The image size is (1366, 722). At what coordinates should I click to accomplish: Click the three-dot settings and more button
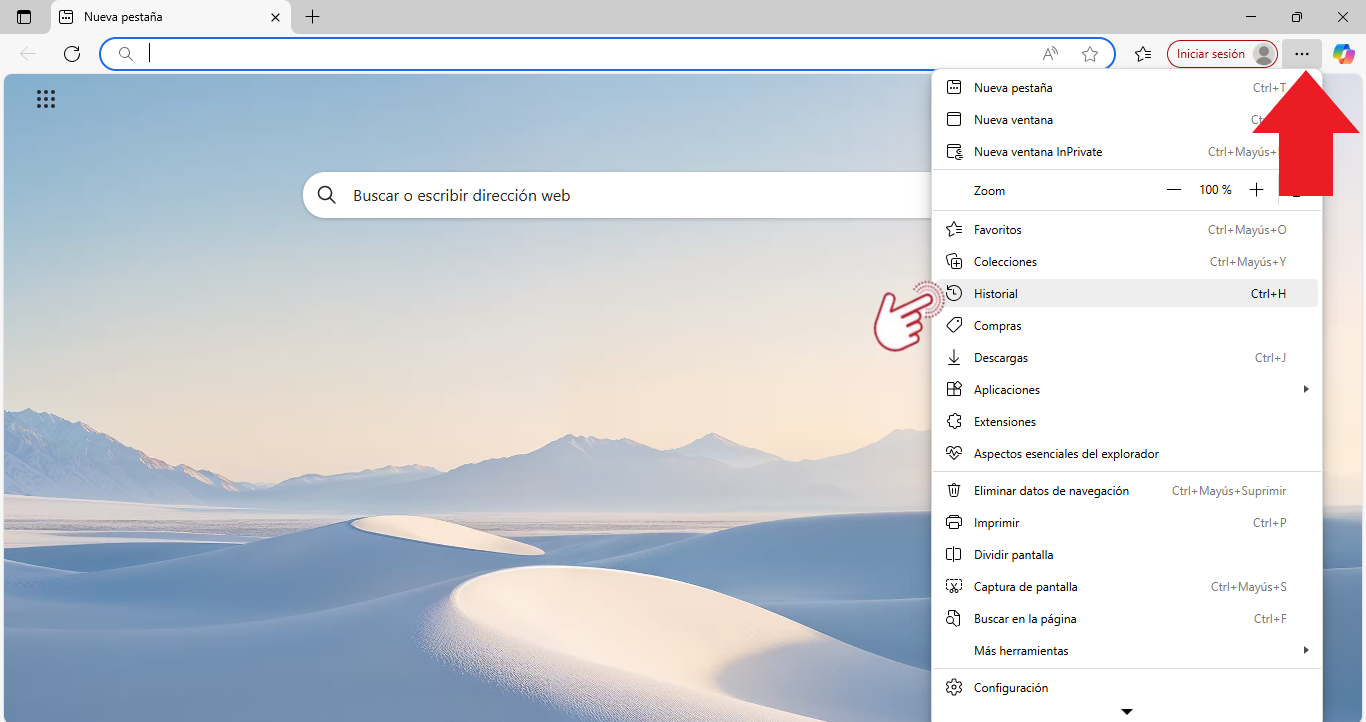point(1301,54)
